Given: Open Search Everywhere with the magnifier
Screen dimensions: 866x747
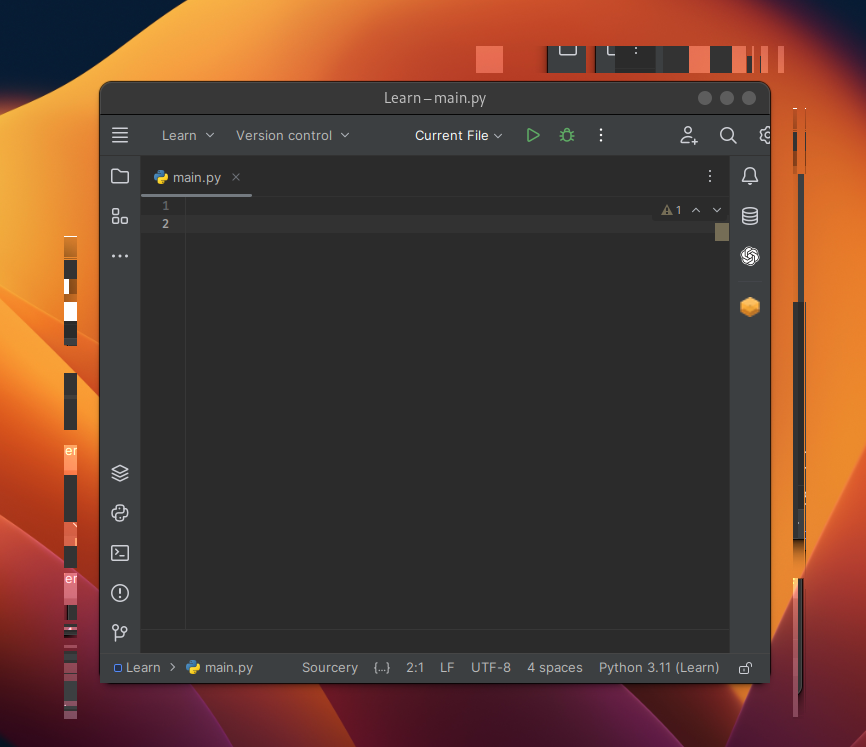Looking at the screenshot, I should (727, 135).
